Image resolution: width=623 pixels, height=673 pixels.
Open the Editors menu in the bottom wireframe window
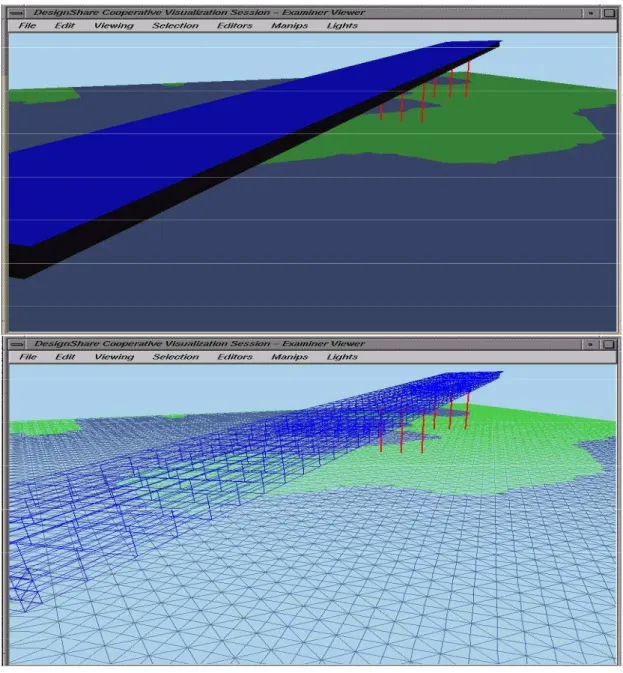[x=235, y=357]
